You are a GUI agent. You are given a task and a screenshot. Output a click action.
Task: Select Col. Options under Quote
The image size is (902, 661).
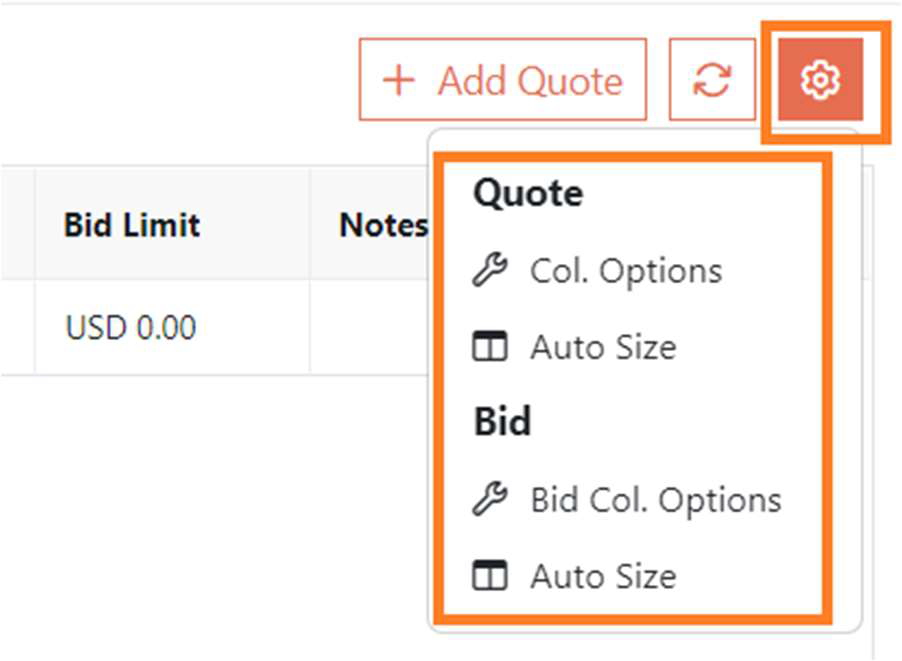(x=626, y=271)
